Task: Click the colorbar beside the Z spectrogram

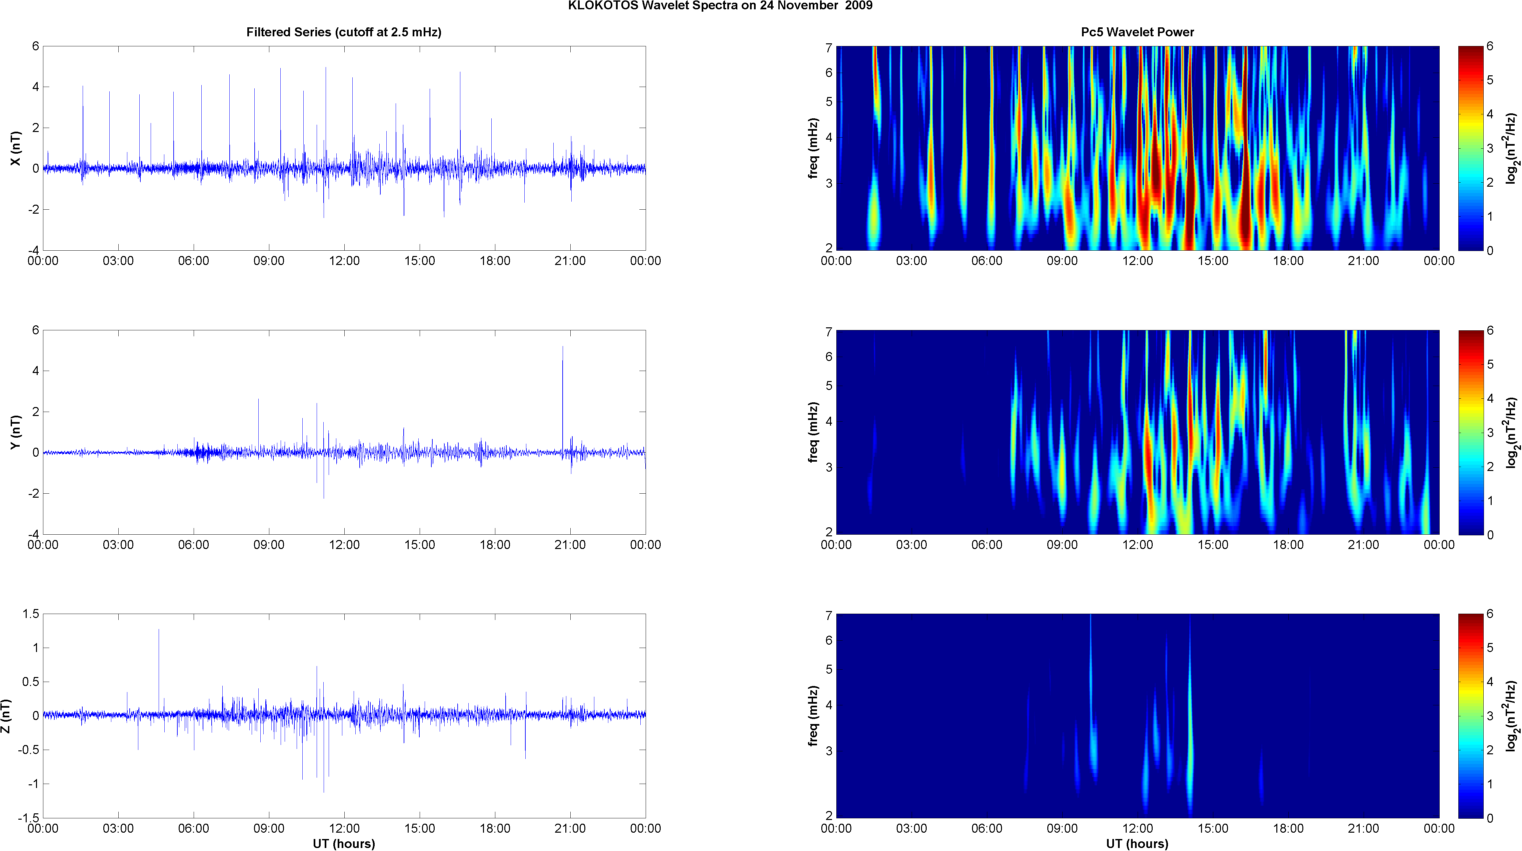Action: (1470, 716)
